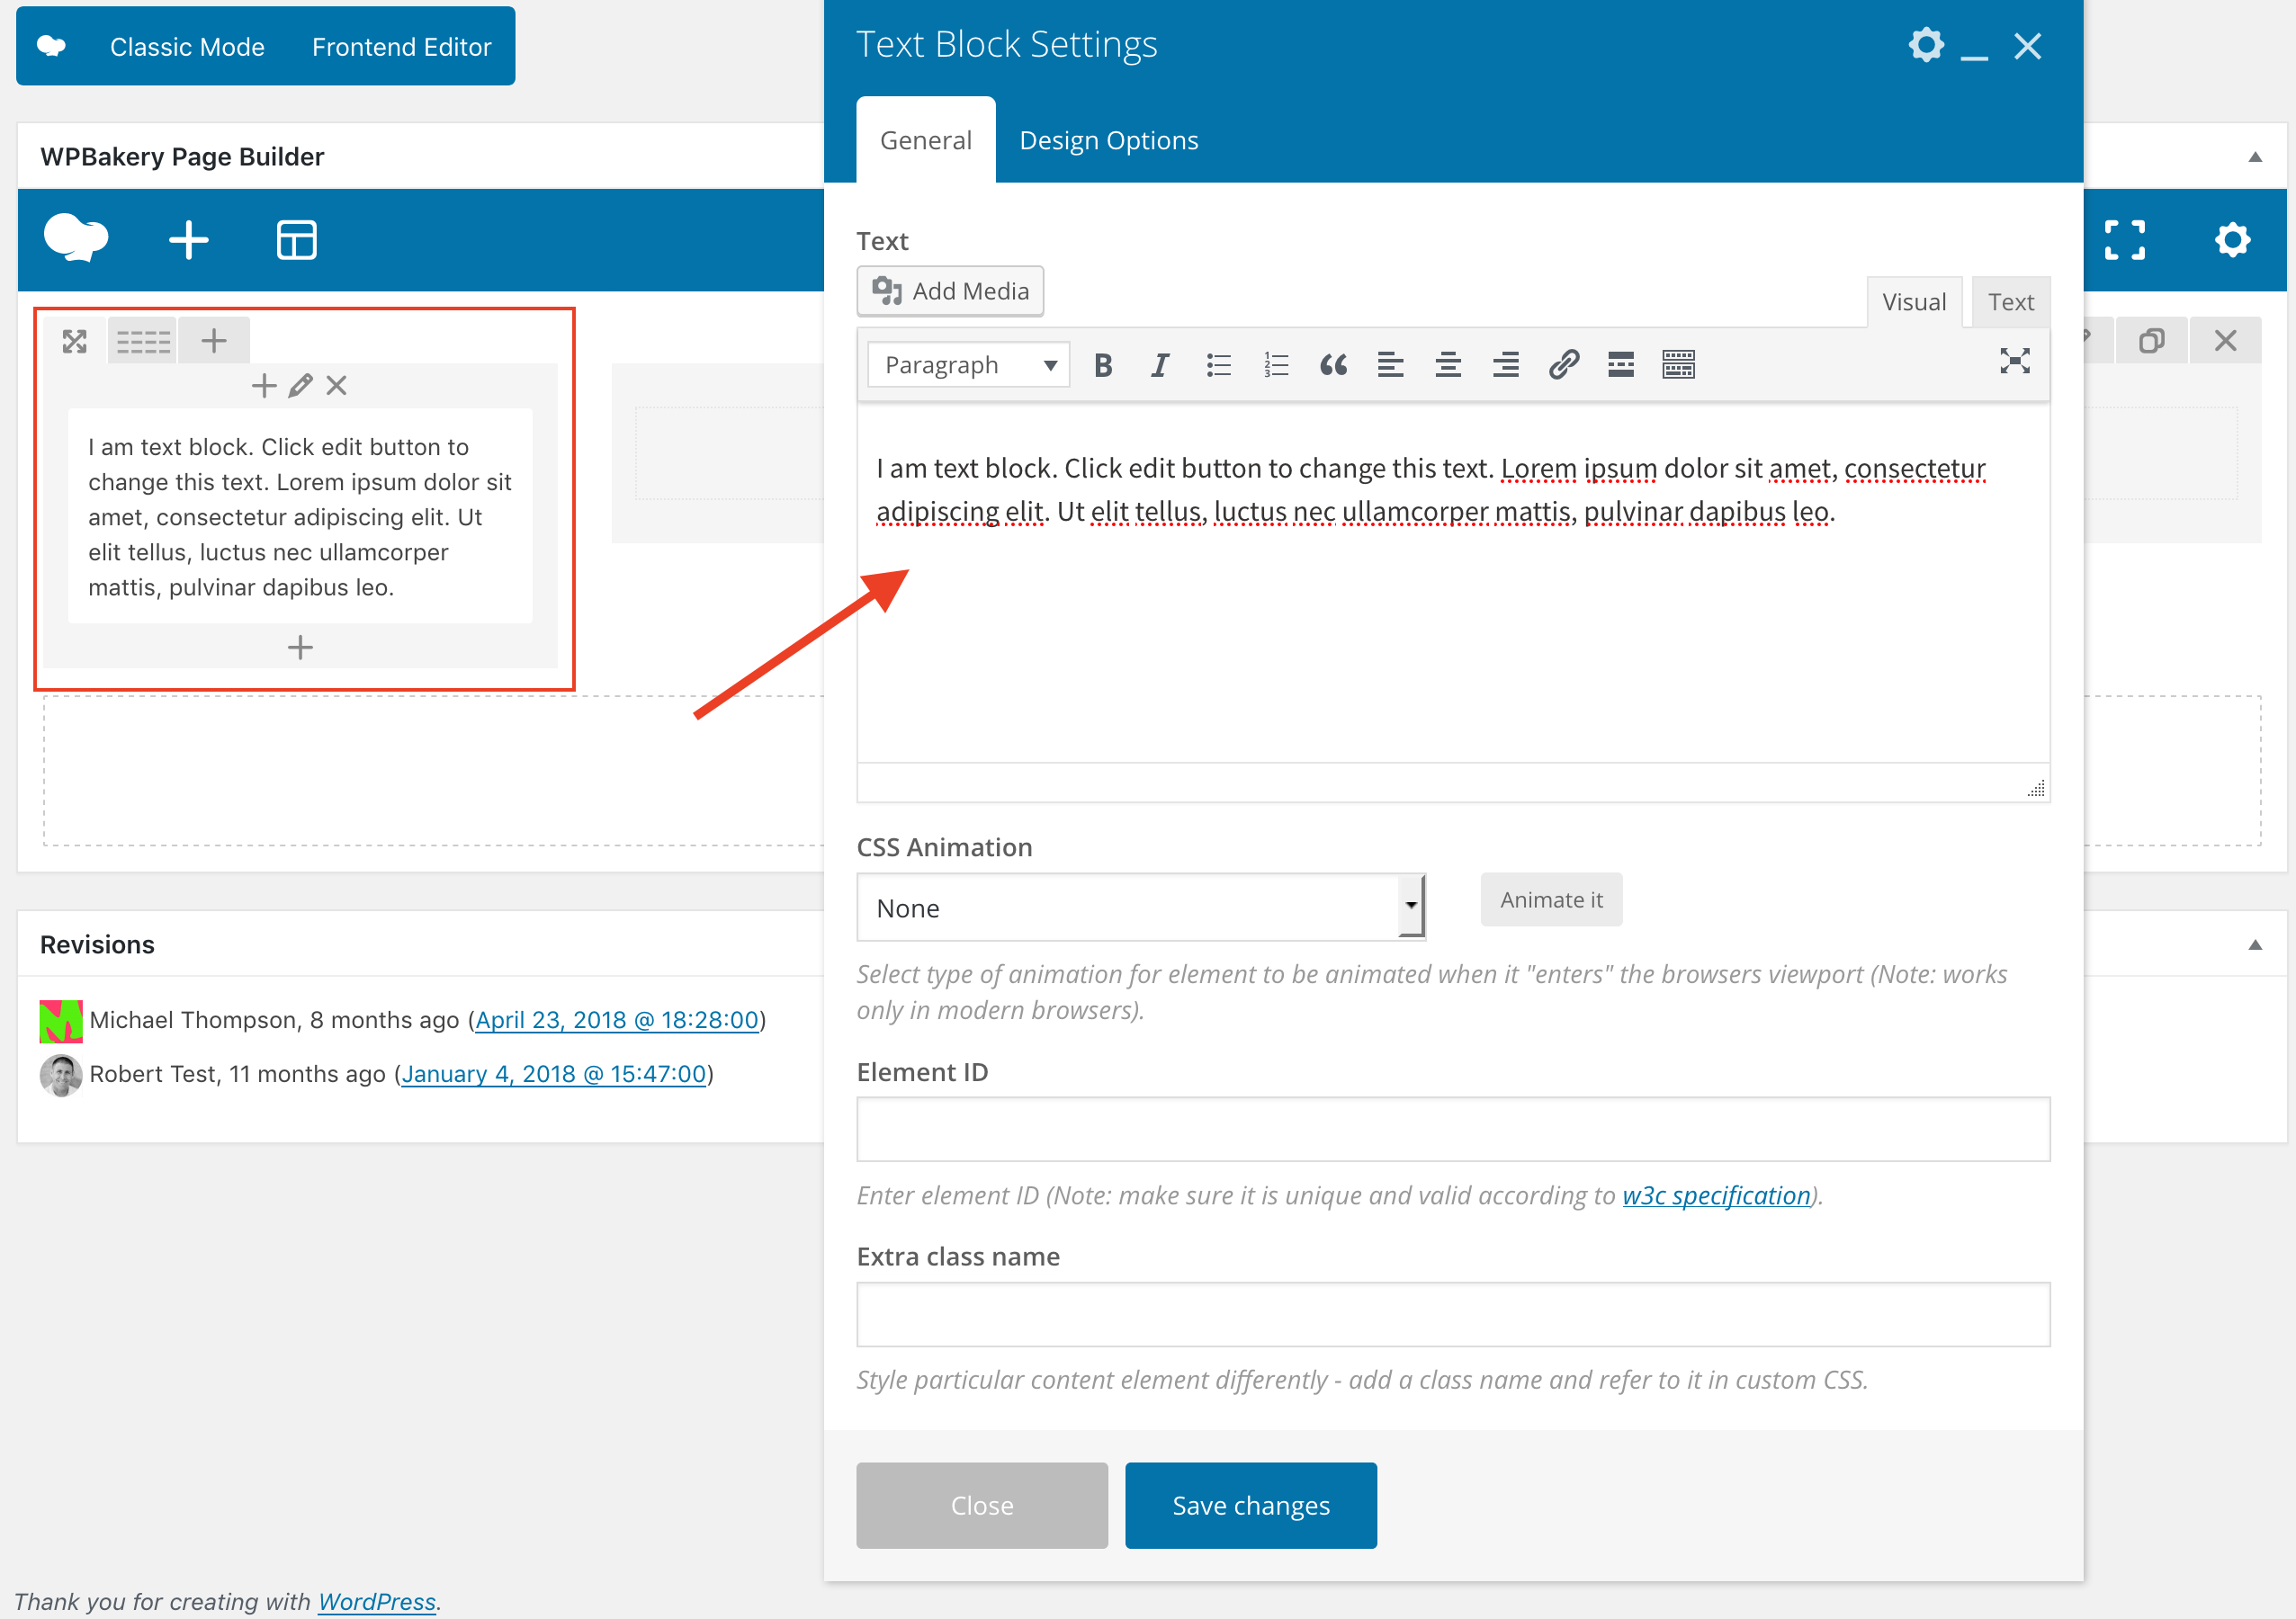Click the editor resize handle
This screenshot has width=2296, height=1619.
(x=2036, y=789)
